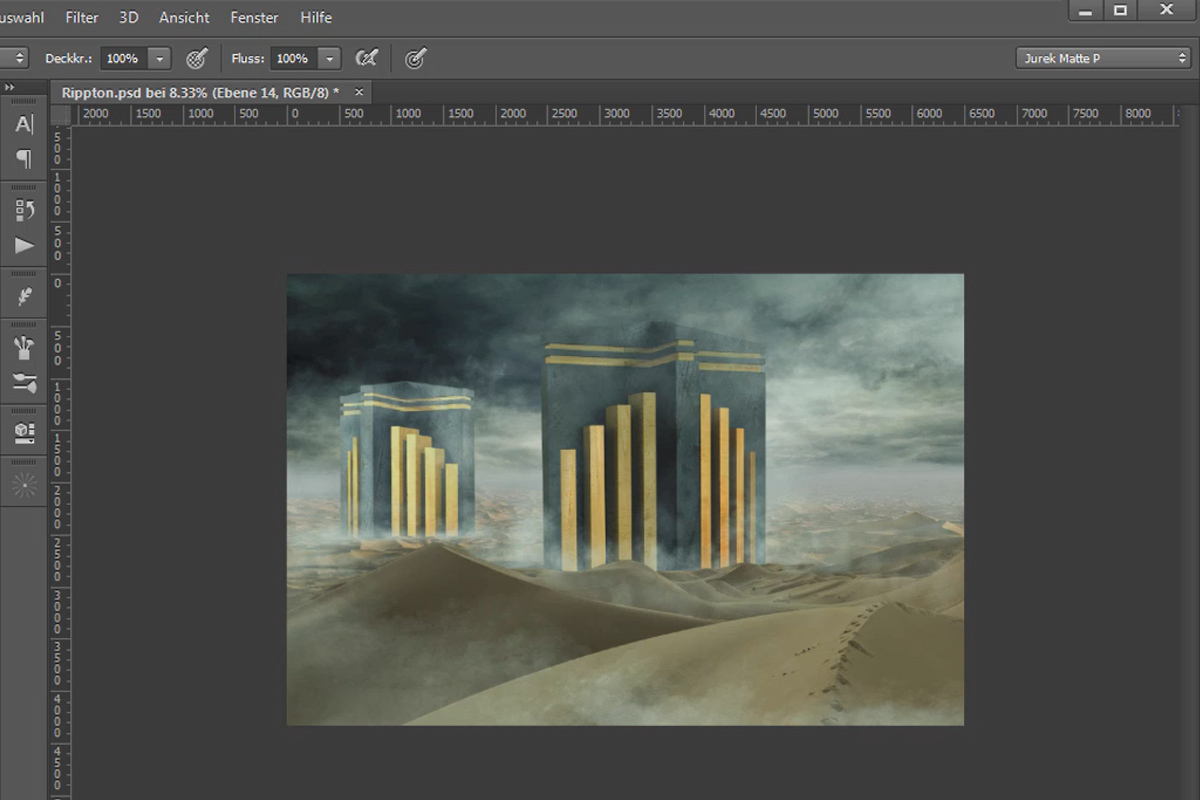This screenshot has height=800, width=1200.
Task: Open the History panel icon
Action: (x=24, y=210)
